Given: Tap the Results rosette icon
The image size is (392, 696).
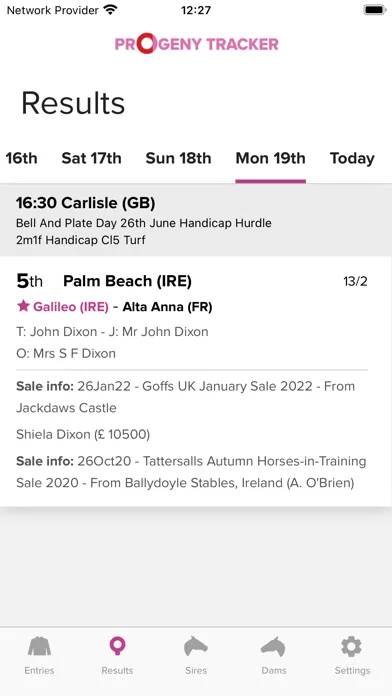Looking at the screenshot, I should click(117, 647).
